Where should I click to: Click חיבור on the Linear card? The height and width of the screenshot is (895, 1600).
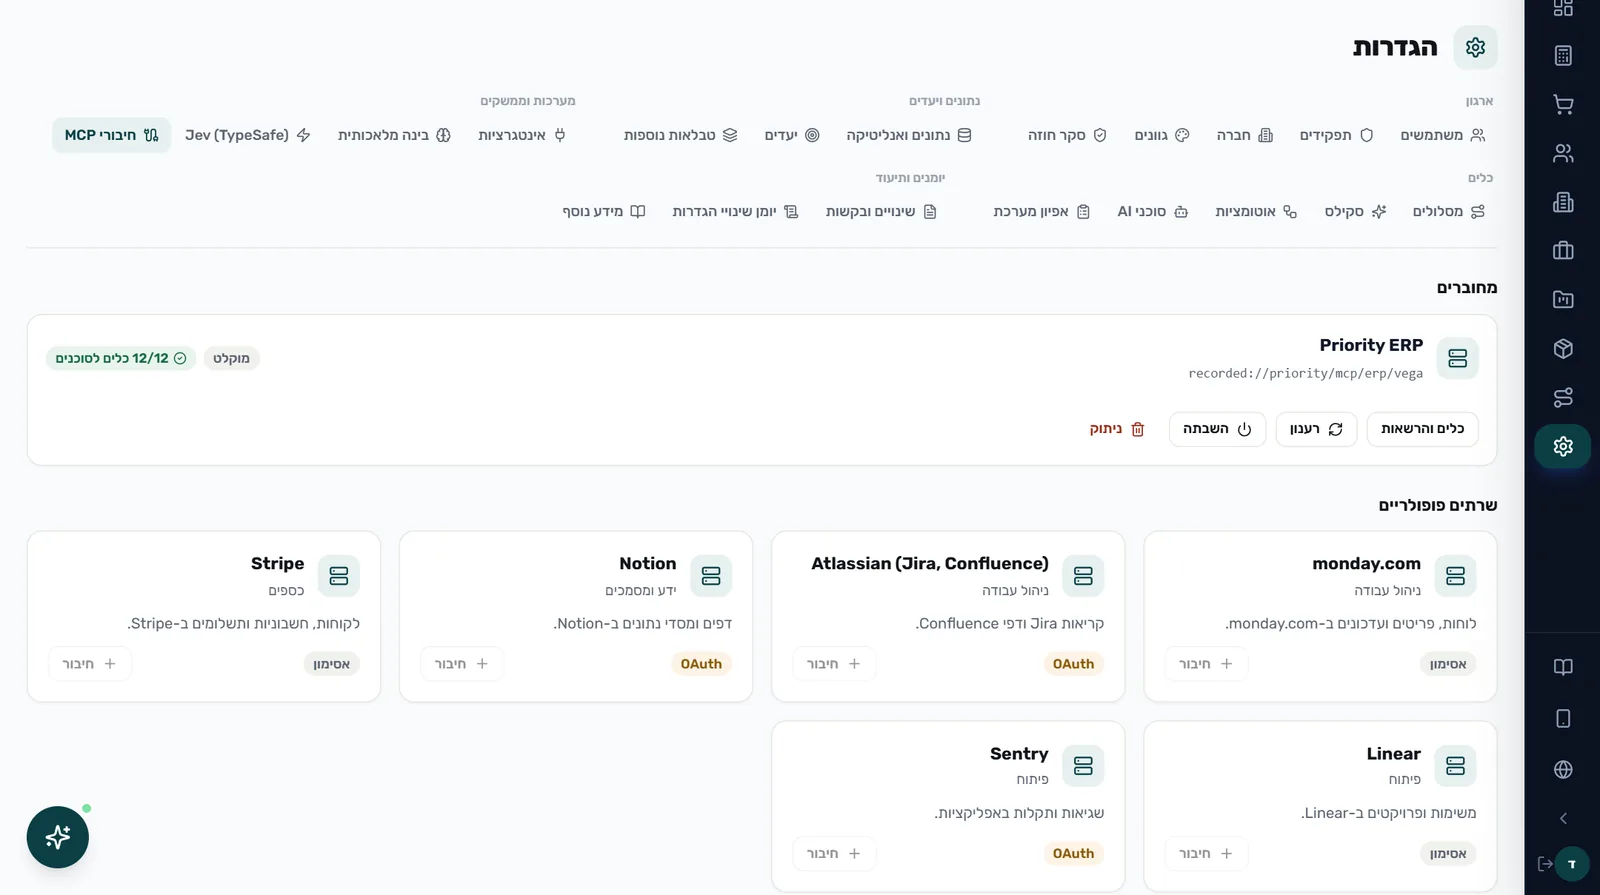[1206, 854]
